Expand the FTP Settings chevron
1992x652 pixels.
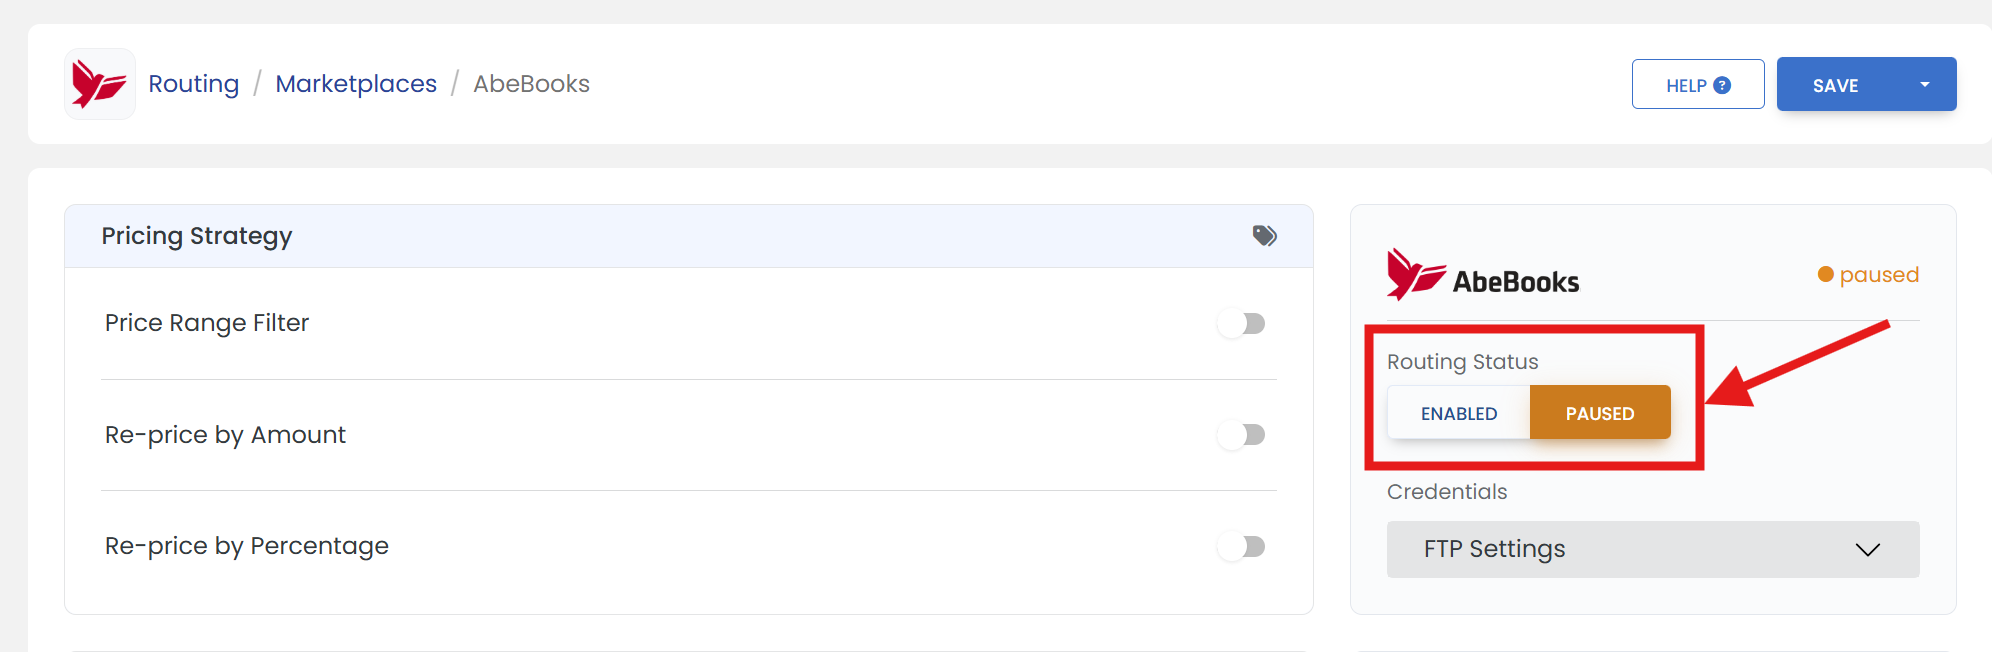[1867, 549]
